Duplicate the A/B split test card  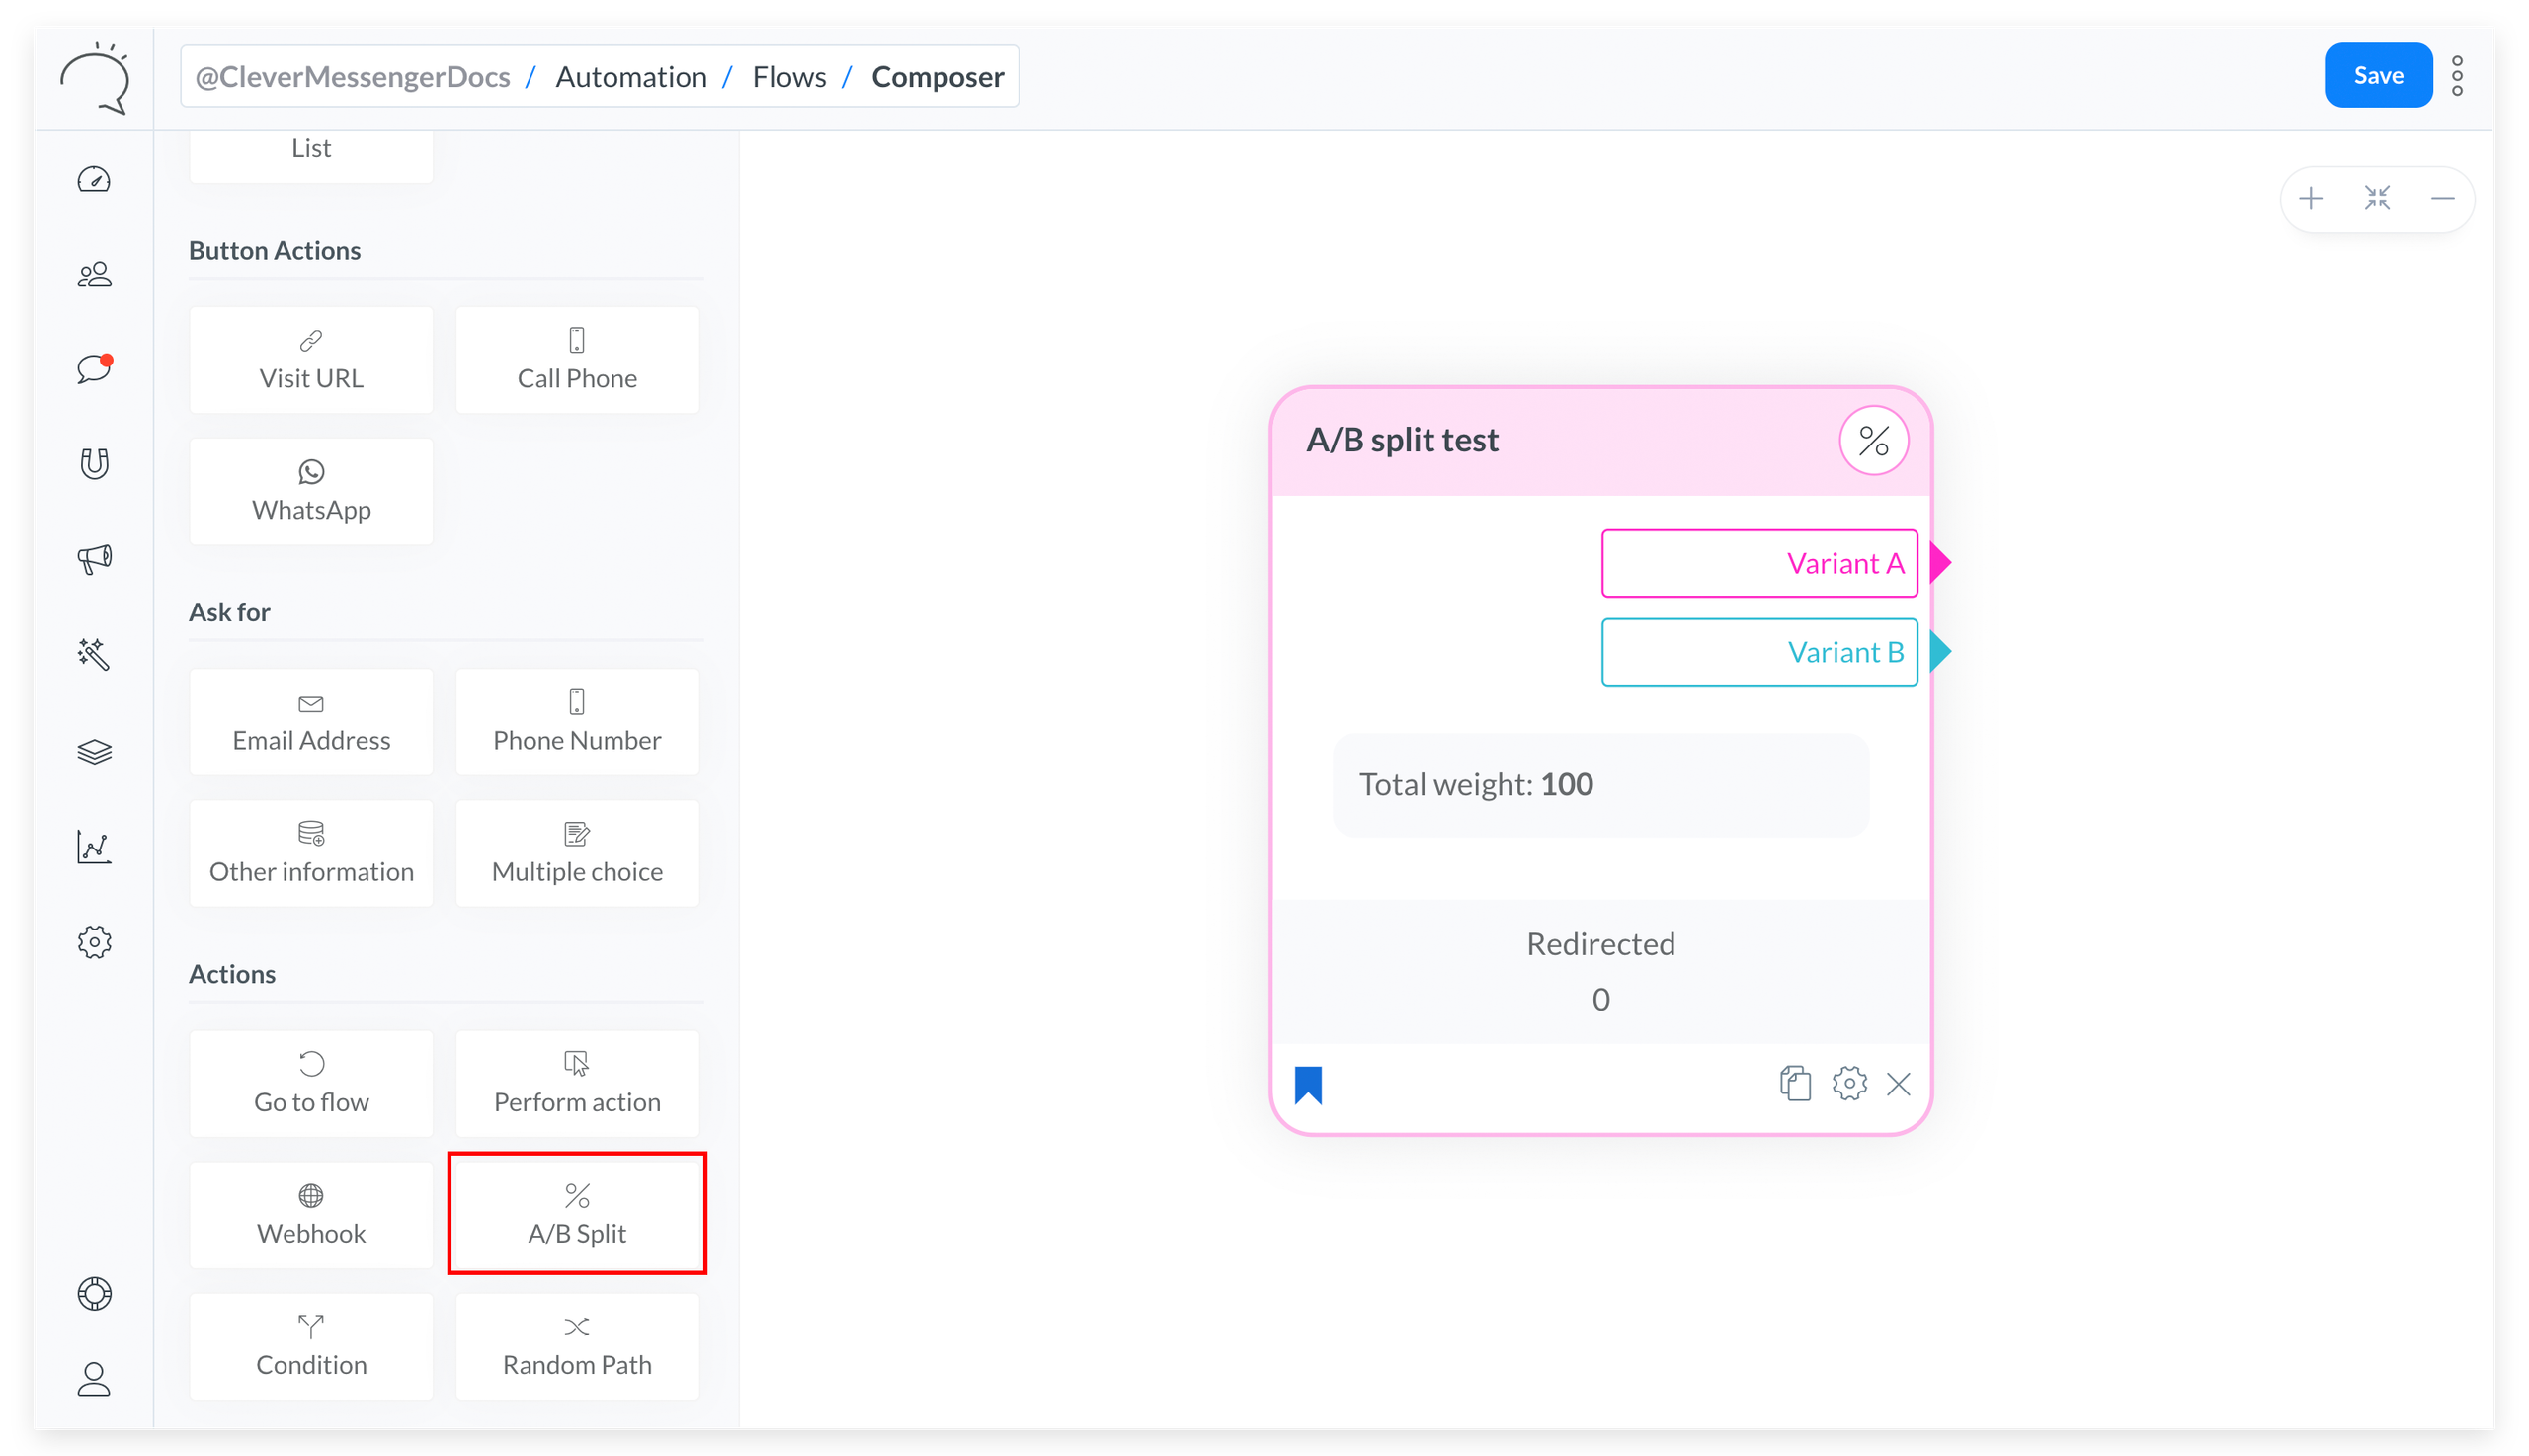1795,1083
